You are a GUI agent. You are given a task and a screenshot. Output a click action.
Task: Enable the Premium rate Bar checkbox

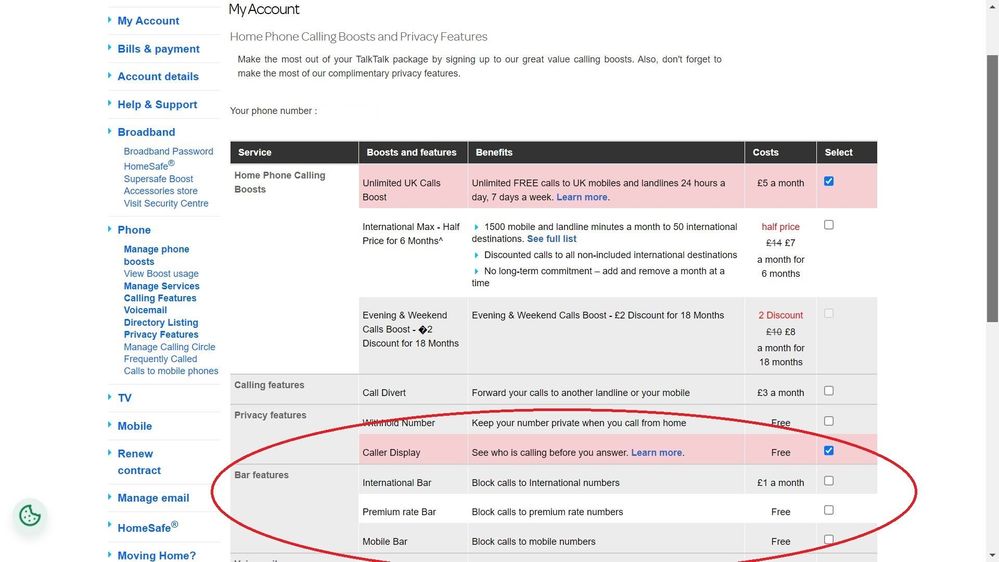(828, 510)
